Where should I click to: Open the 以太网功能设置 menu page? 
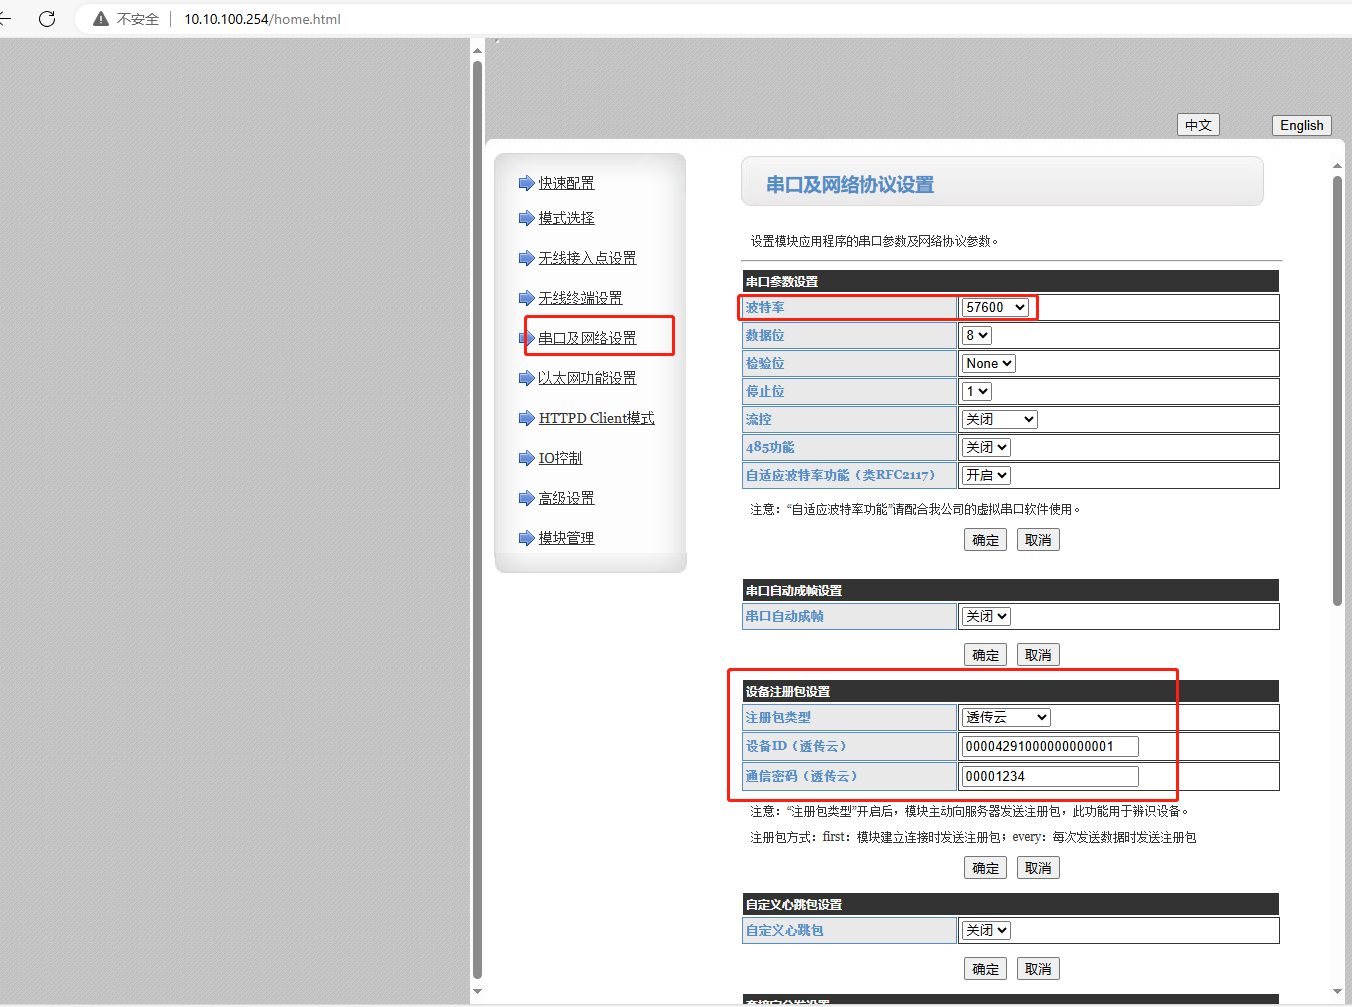point(587,378)
